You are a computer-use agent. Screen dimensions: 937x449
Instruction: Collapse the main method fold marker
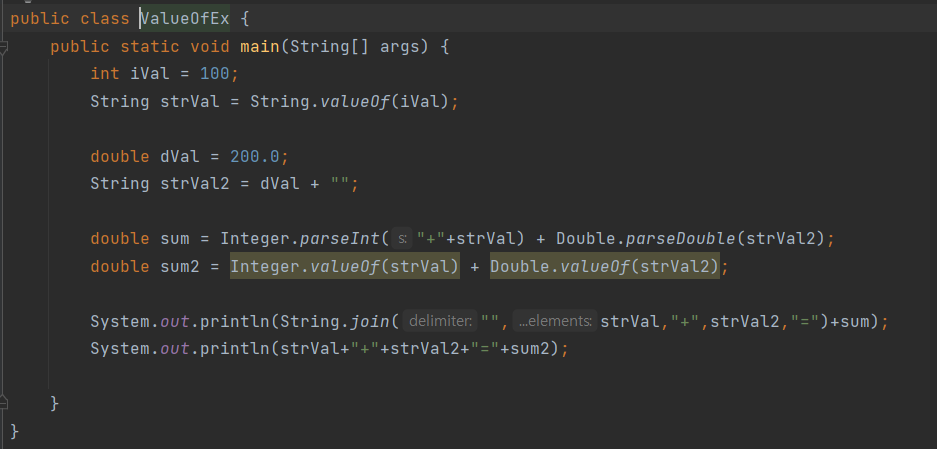tap(3, 47)
